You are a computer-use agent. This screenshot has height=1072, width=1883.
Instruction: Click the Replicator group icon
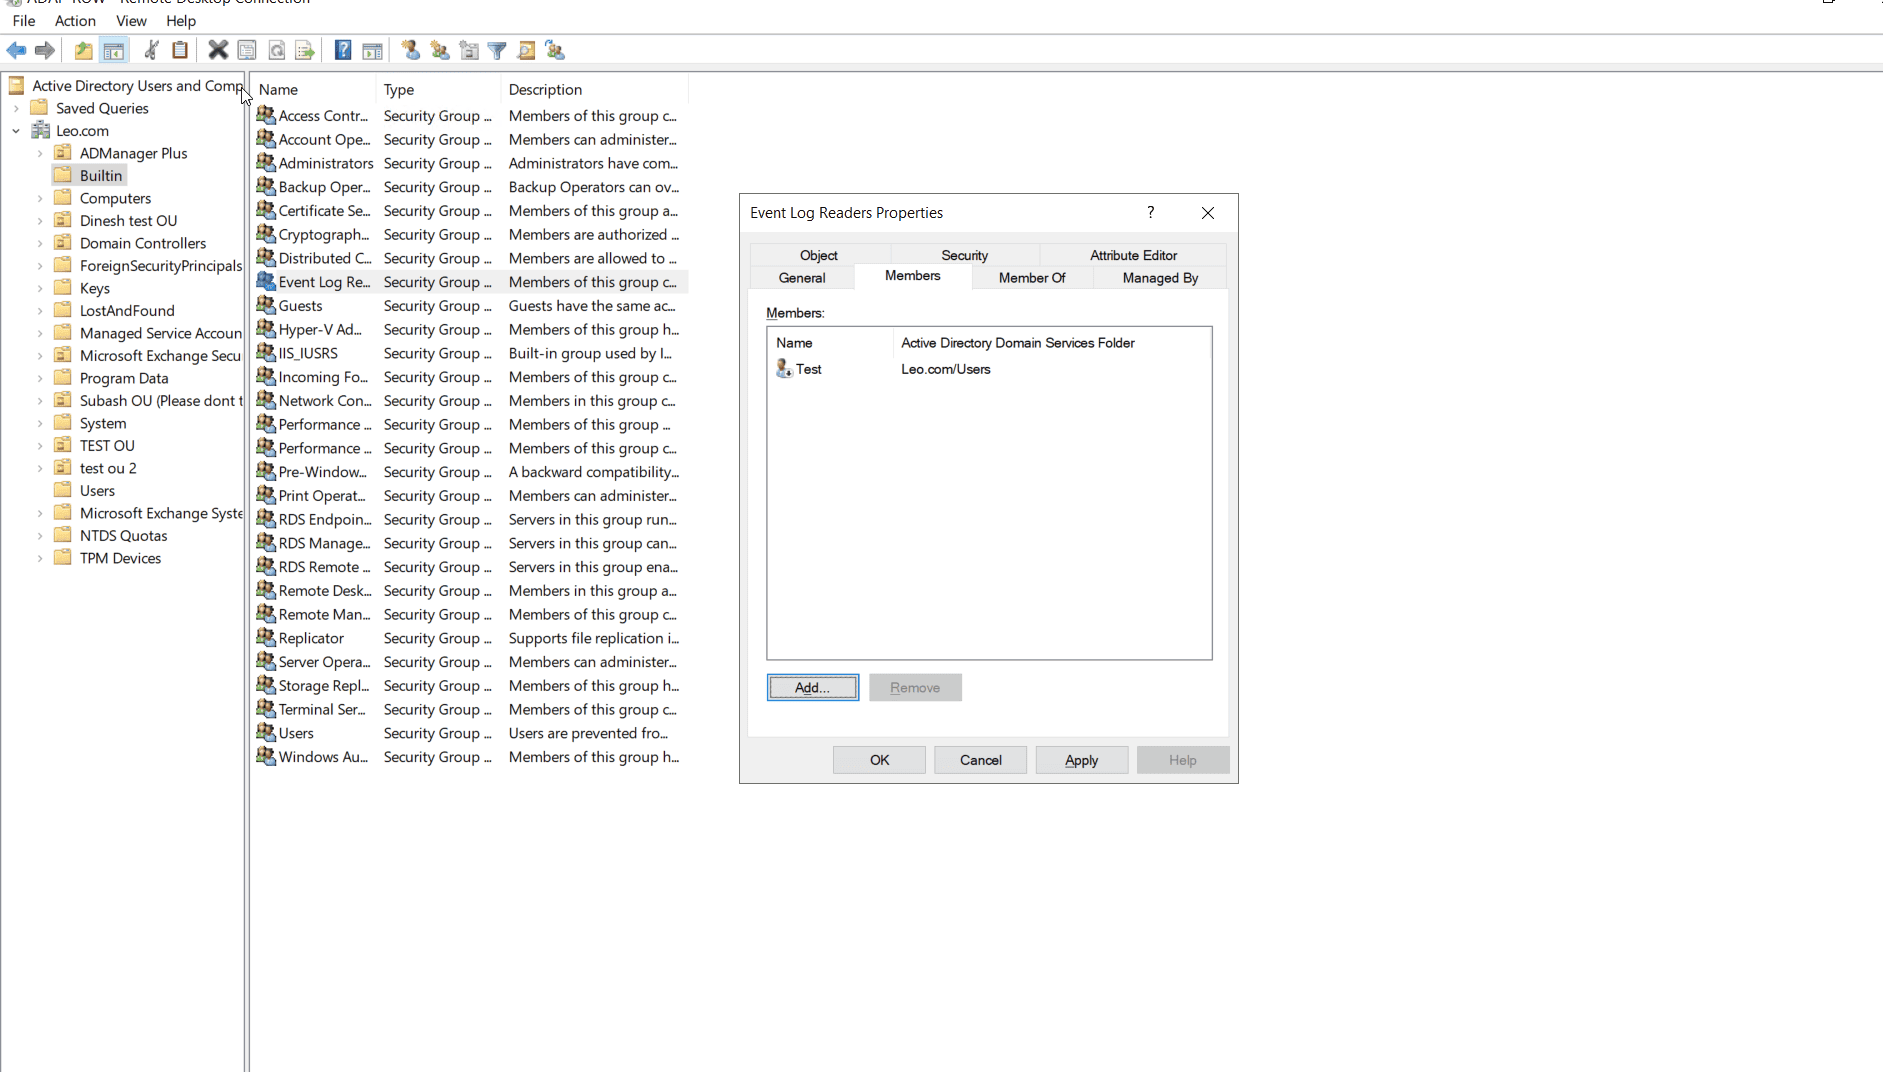coord(266,638)
